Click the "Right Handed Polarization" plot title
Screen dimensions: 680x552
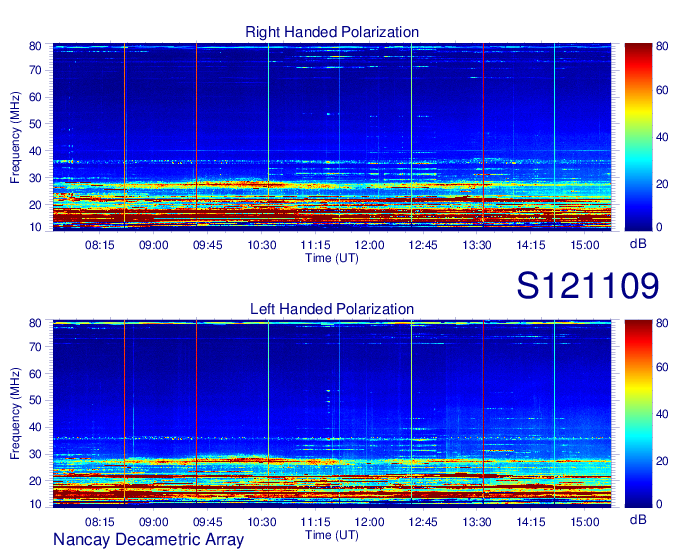point(332,32)
